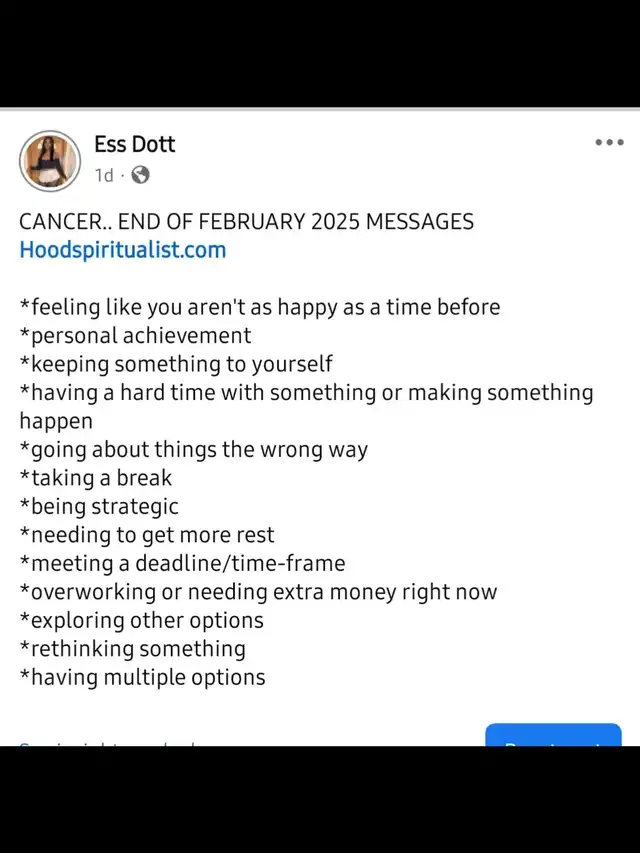Open Ess Dott's profile picture
This screenshot has height=853, width=640.
point(50,161)
